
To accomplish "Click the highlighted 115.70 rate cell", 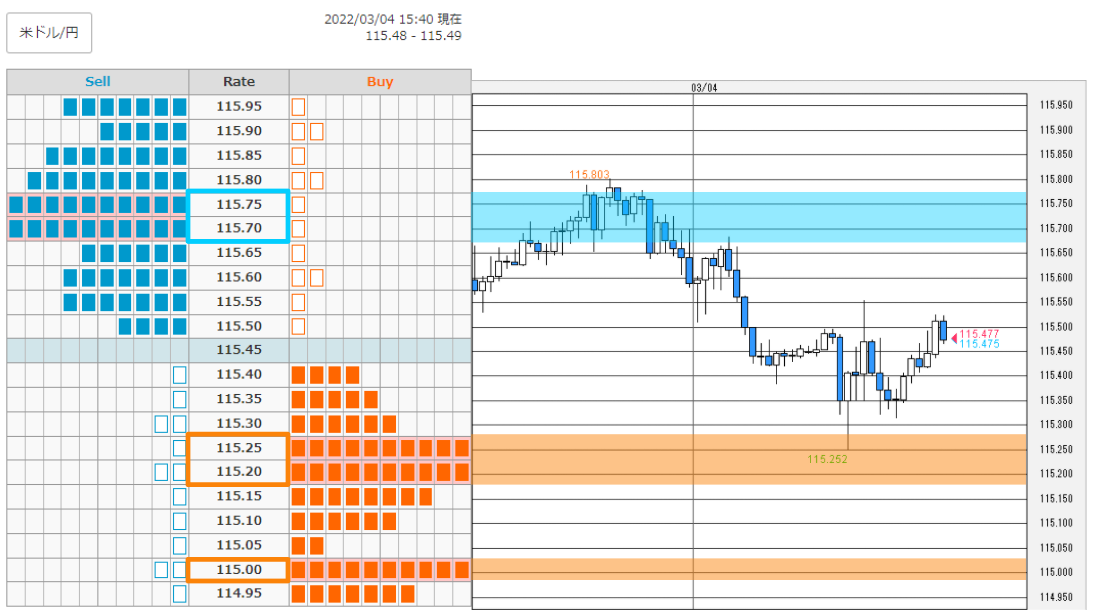I will 239,228.
